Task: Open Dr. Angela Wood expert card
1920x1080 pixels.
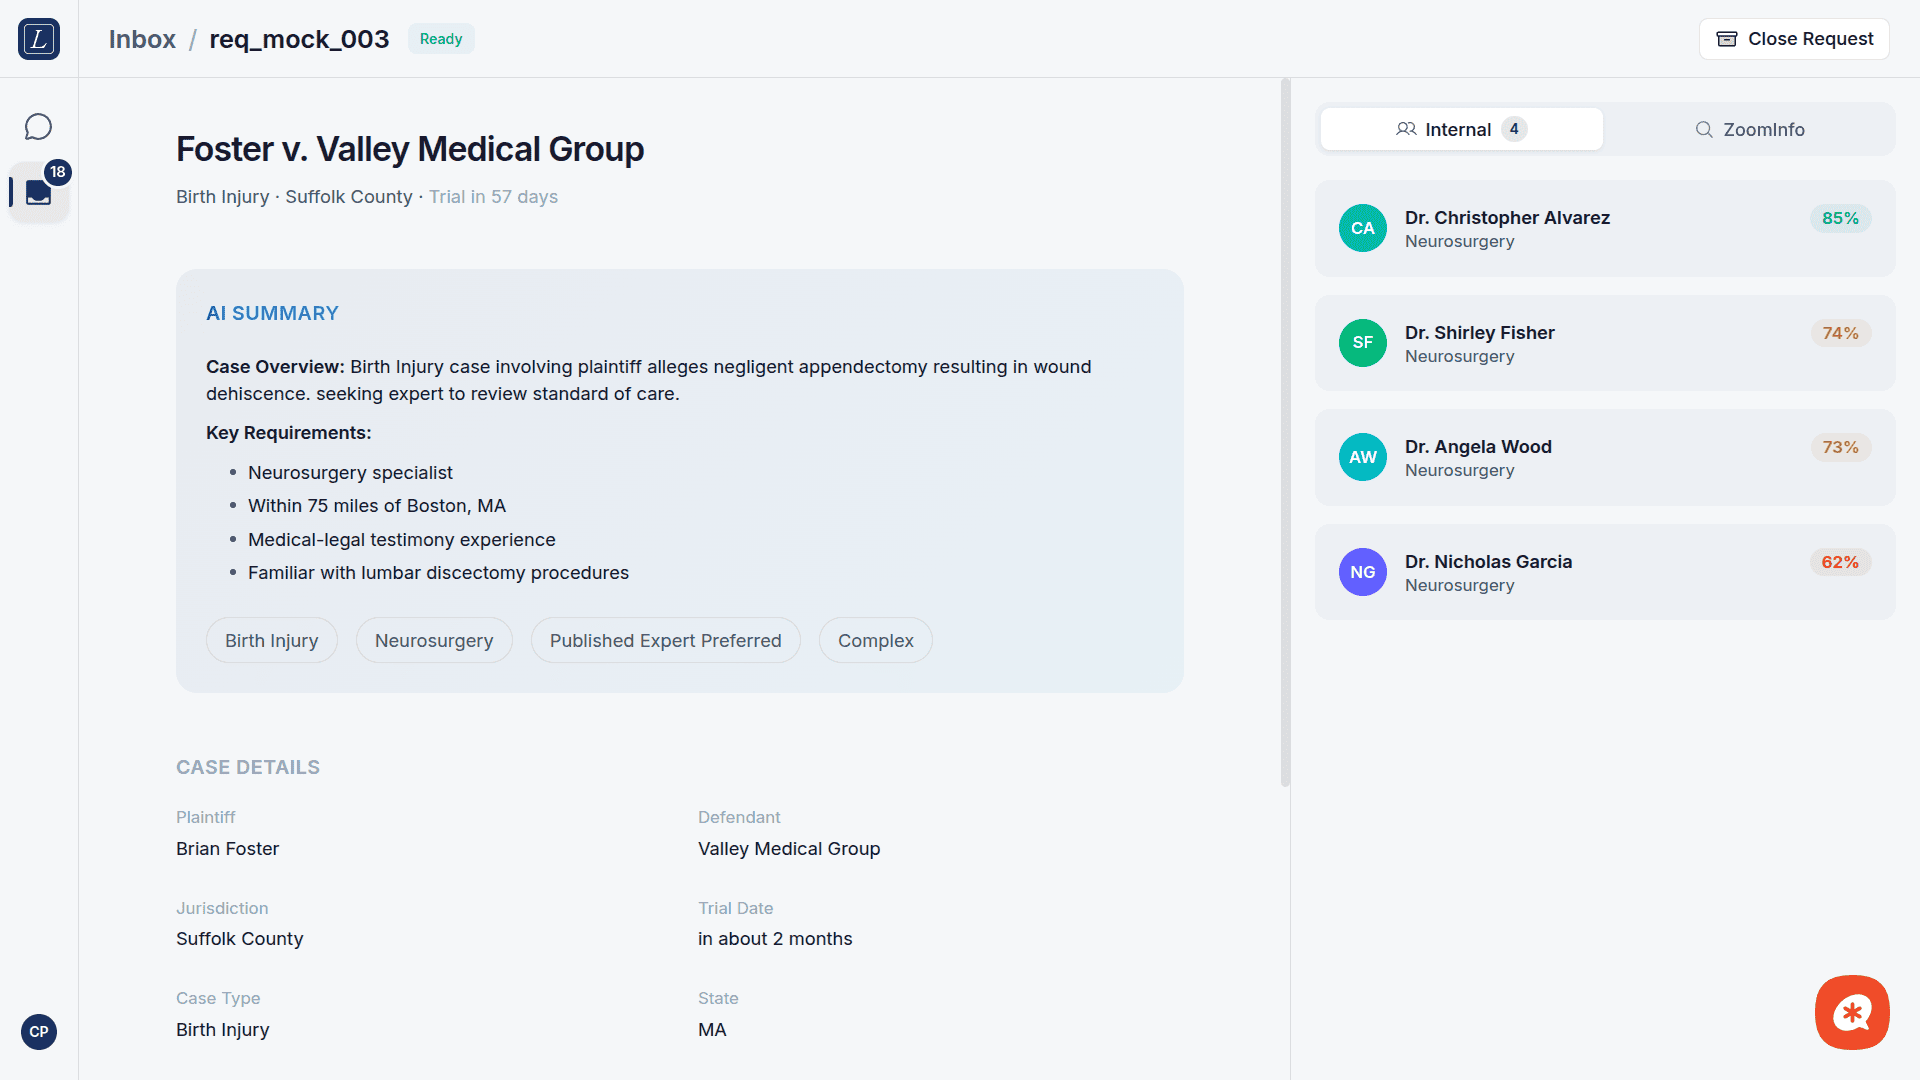Action: pyautogui.click(x=1604, y=458)
